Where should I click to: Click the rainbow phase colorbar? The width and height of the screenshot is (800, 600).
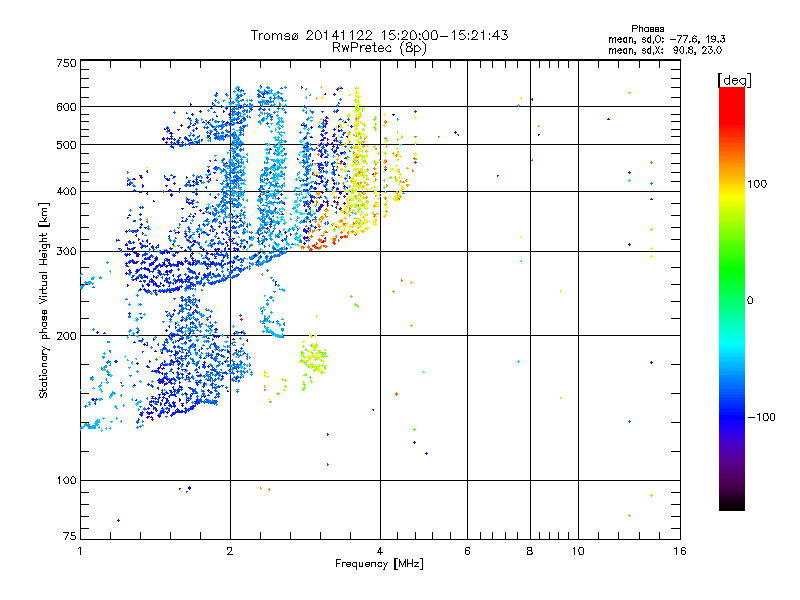(x=732, y=298)
